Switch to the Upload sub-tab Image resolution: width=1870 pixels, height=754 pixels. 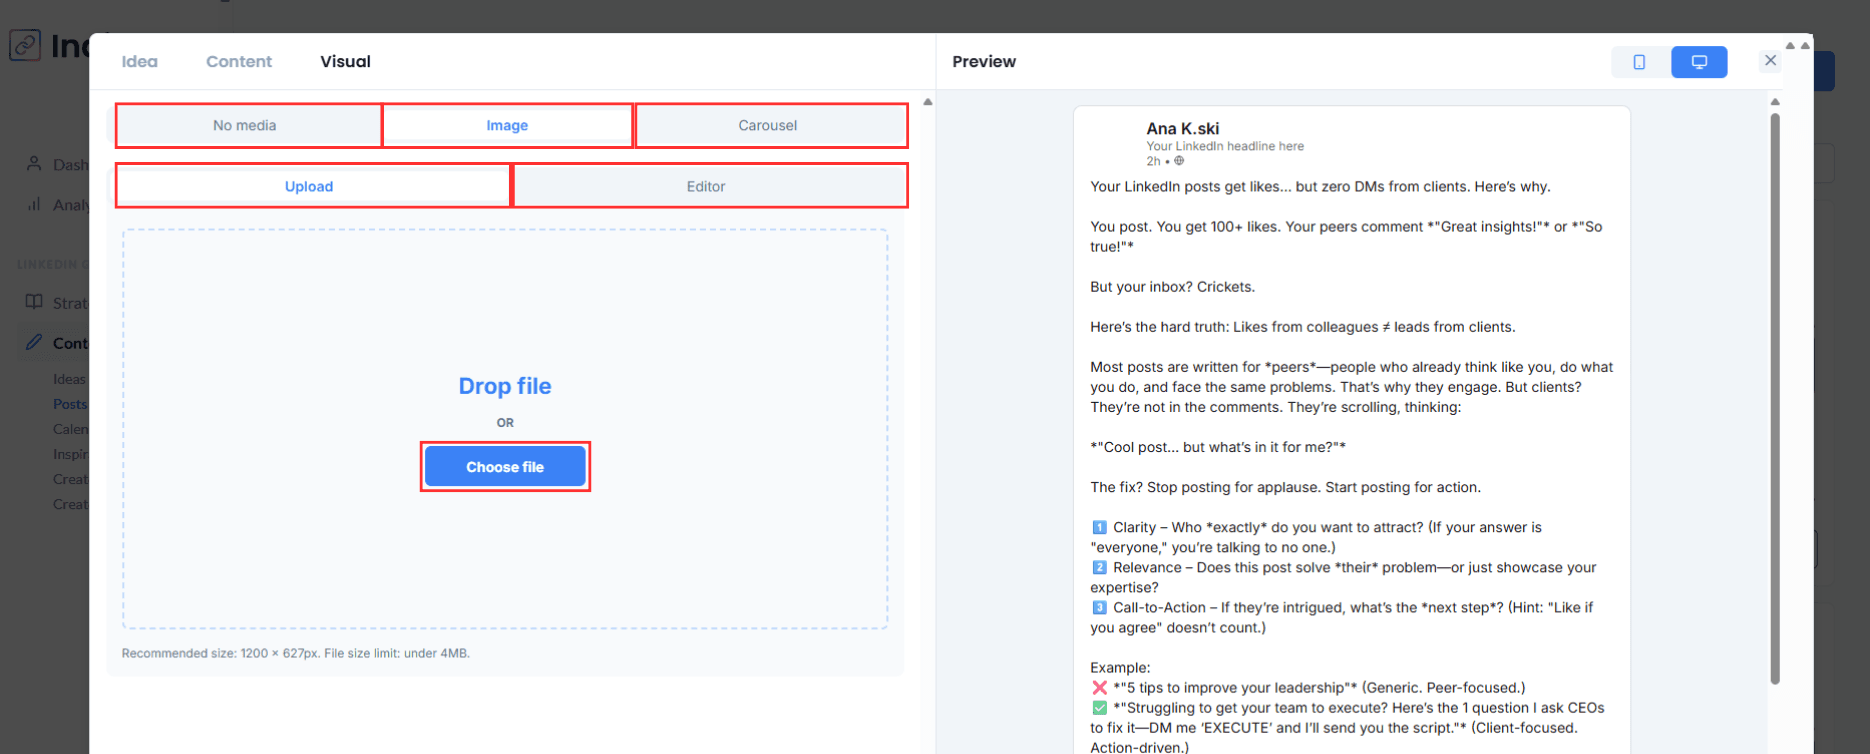pyautogui.click(x=309, y=187)
